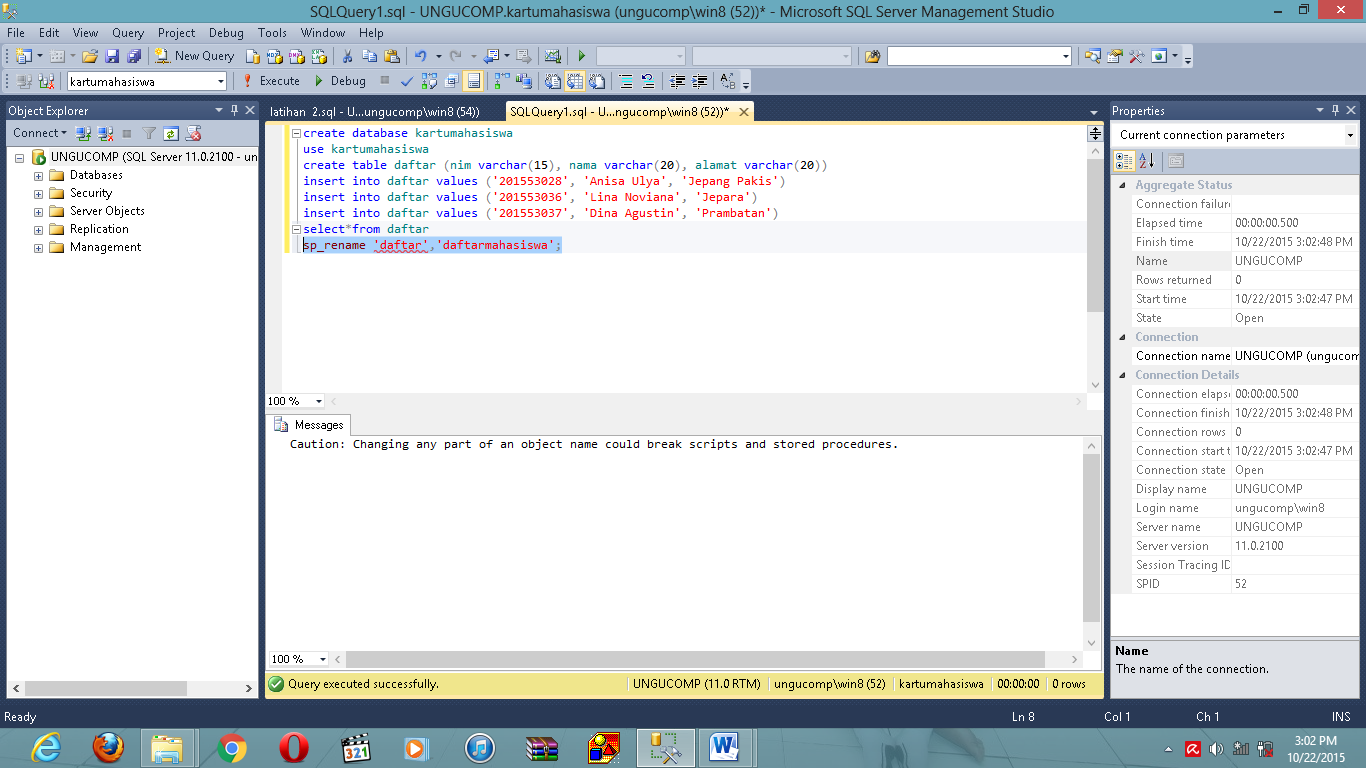
Task: Collapse the UNGUCOMP server node
Action: [20, 156]
